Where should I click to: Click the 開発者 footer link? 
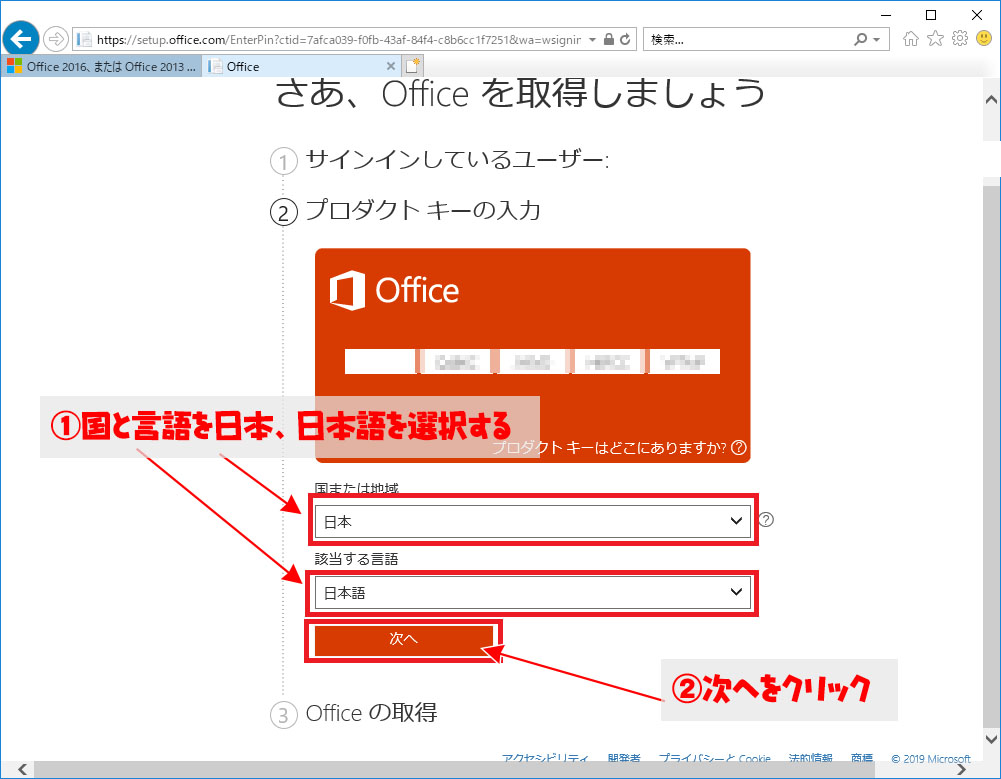(624, 758)
